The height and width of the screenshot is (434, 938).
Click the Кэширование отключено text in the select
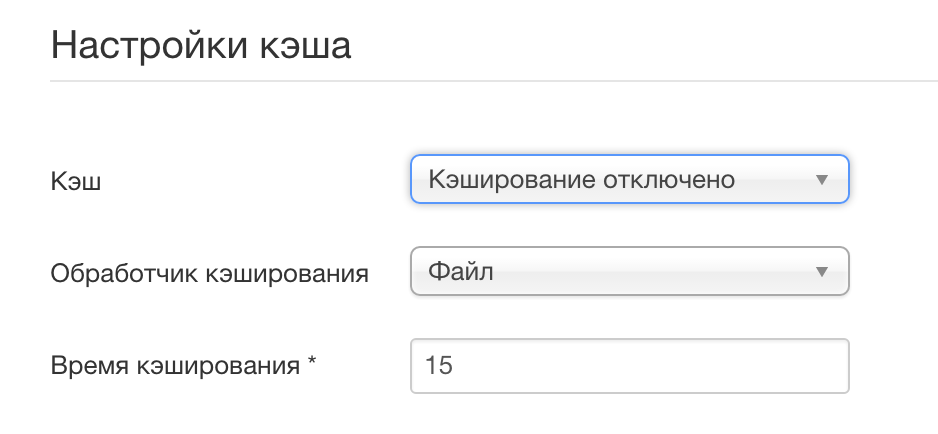pyautogui.click(x=581, y=181)
